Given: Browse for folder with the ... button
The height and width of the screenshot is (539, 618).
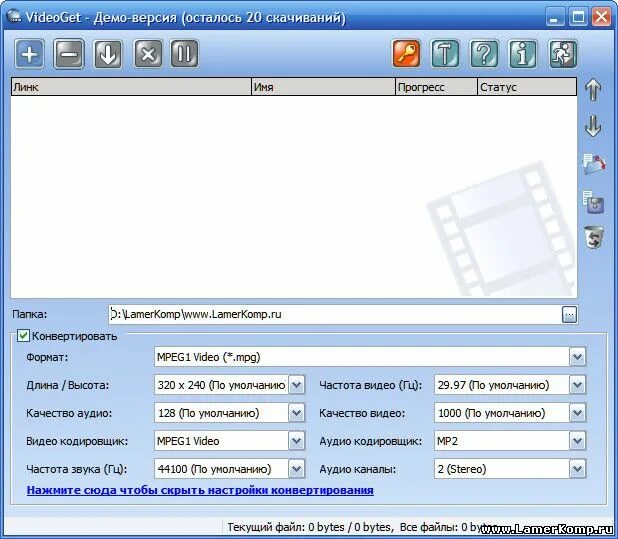Looking at the screenshot, I should tap(569, 314).
